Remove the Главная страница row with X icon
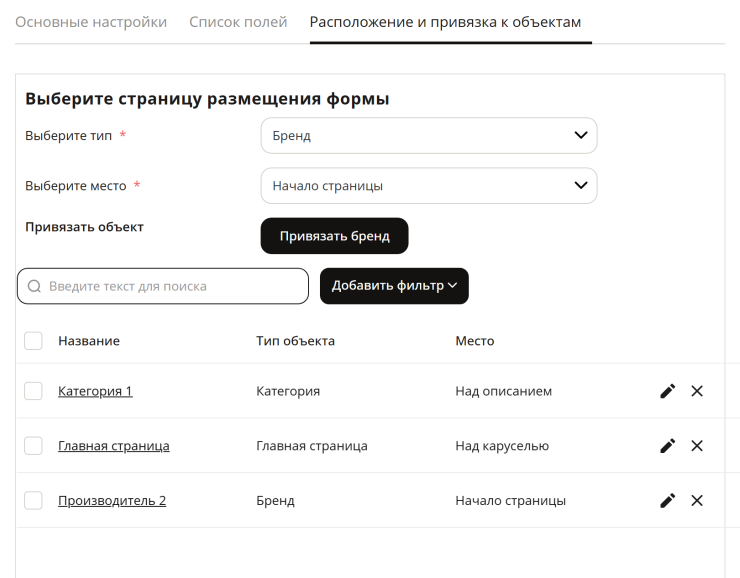740x578 pixels. pos(697,446)
